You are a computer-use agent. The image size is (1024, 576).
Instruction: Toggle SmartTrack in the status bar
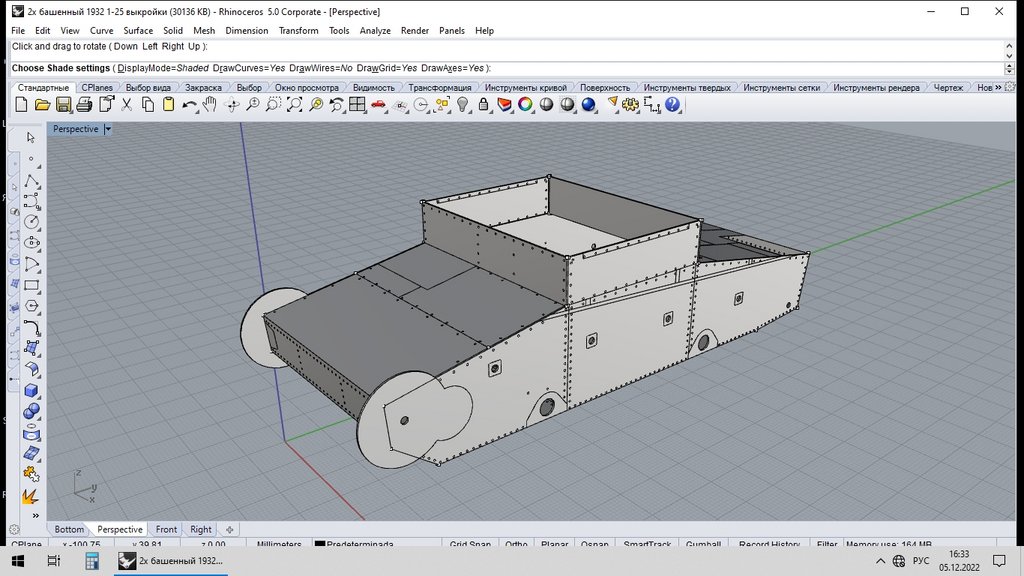click(x=647, y=543)
